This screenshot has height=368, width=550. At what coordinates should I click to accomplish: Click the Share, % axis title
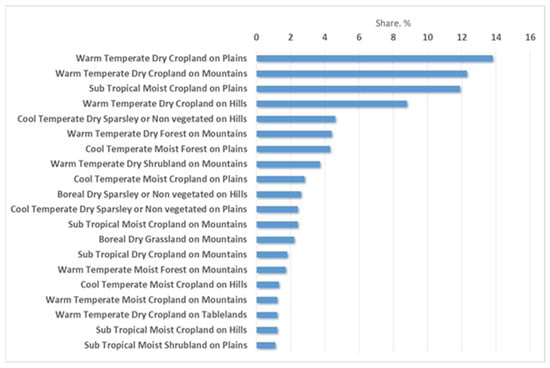pos(393,24)
